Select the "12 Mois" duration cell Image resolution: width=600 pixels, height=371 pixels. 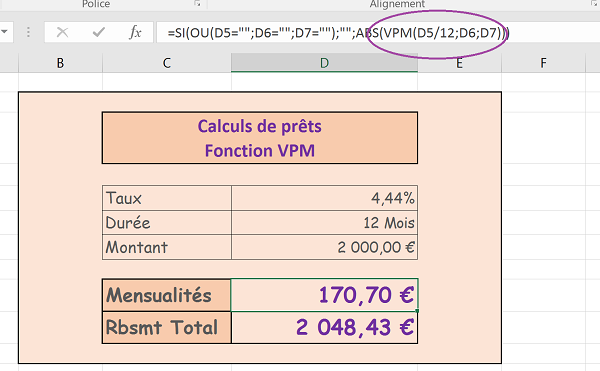click(324, 223)
